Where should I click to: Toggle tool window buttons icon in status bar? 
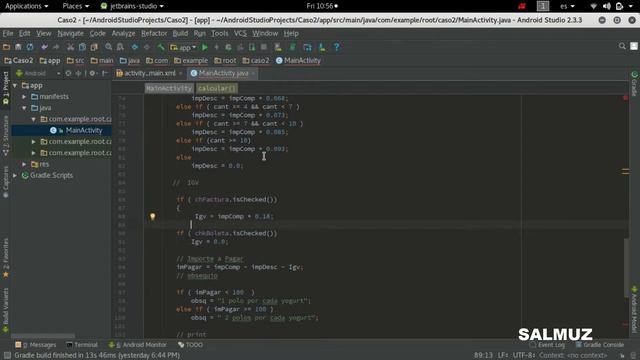7,355
